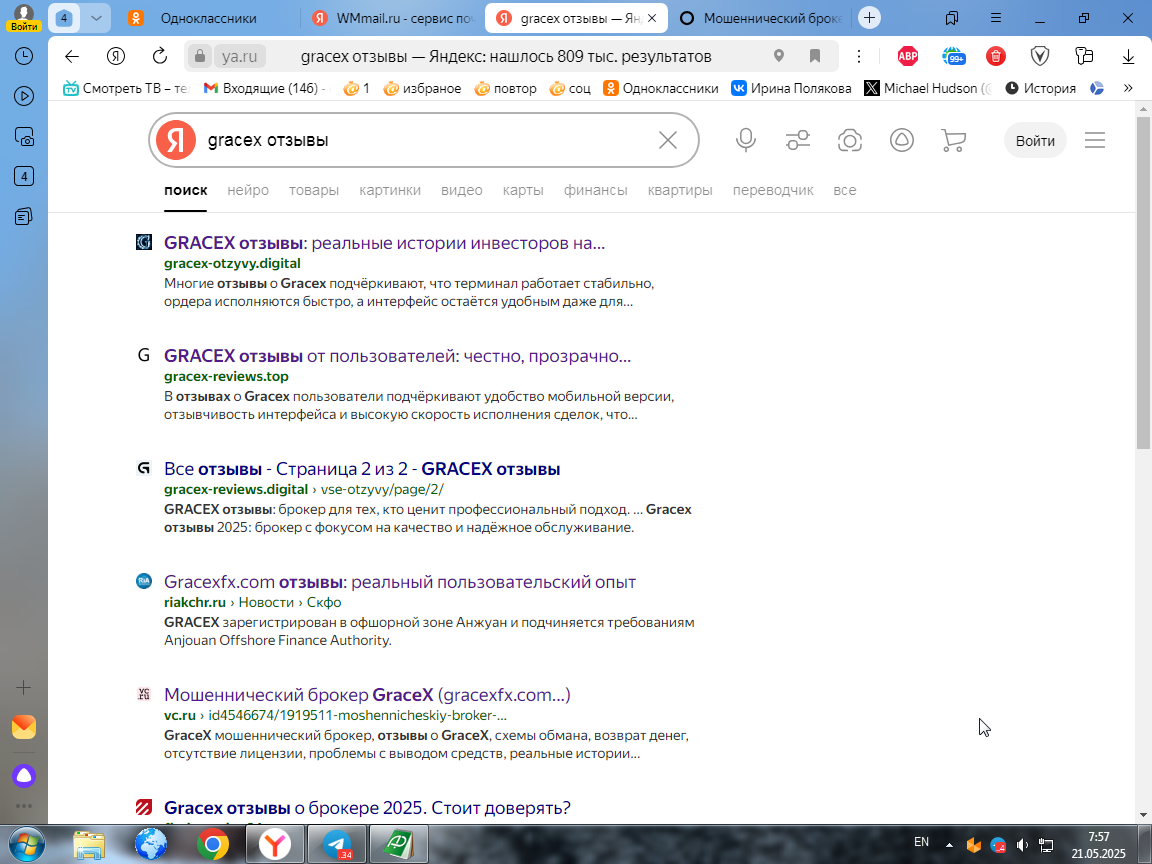Select картинки search category
Image resolution: width=1152 pixels, height=864 pixels.
(x=390, y=190)
